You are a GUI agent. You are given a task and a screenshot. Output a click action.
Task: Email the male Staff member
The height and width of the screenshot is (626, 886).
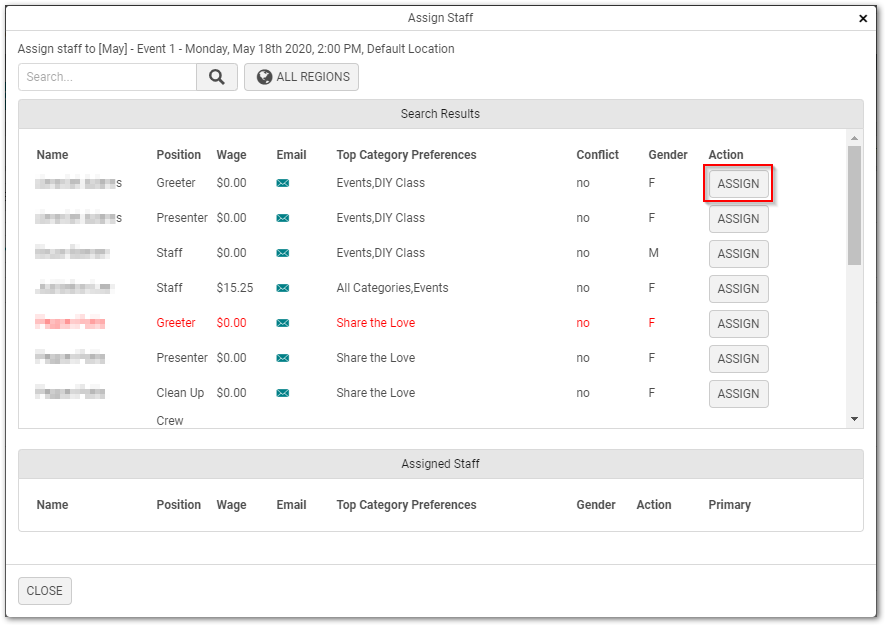pos(283,253)
